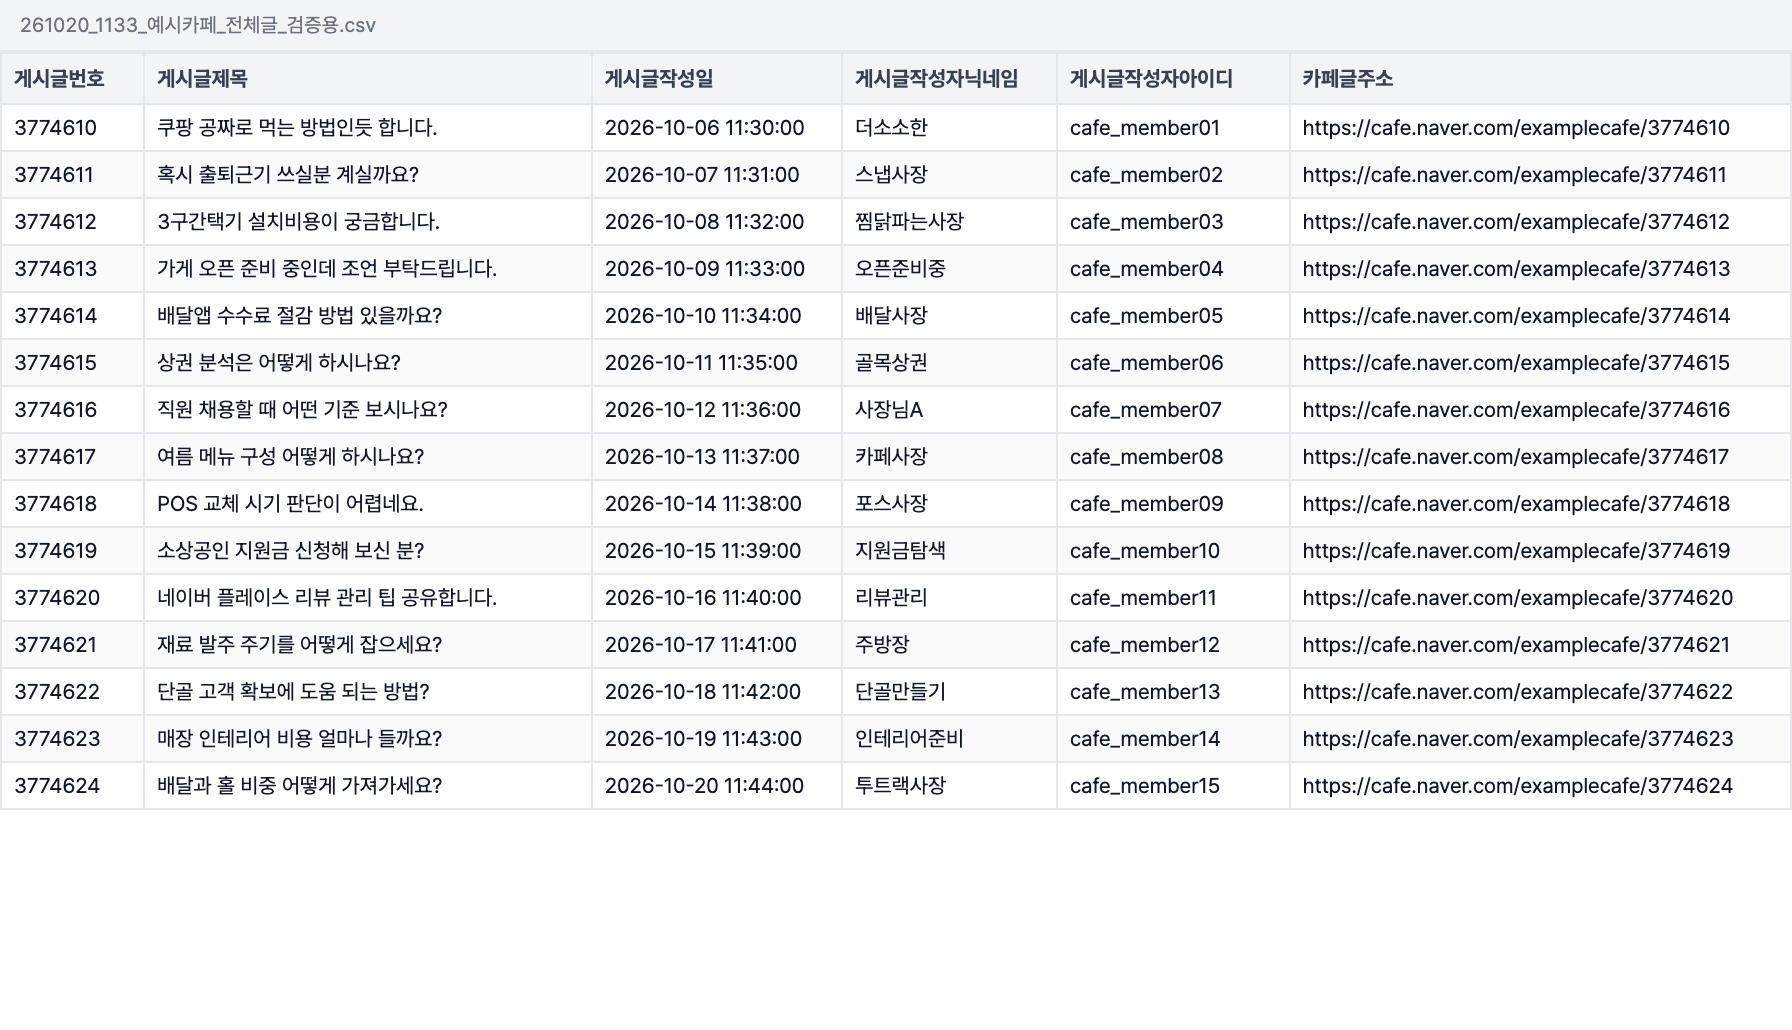Select the file name 261020_1133_예시카페_전체글_검증용.csv
1792x1030 pixels.
click(x=198, y=25)
